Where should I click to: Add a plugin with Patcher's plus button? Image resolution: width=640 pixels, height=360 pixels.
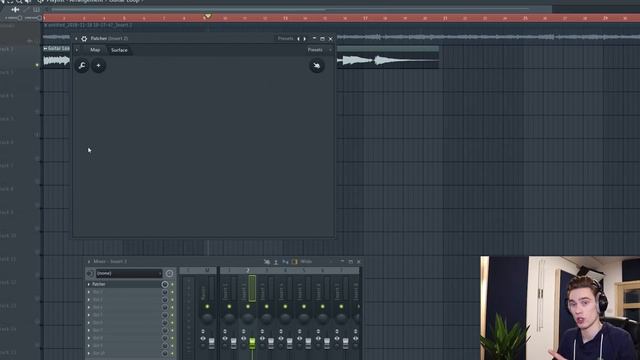click(98, 66)
